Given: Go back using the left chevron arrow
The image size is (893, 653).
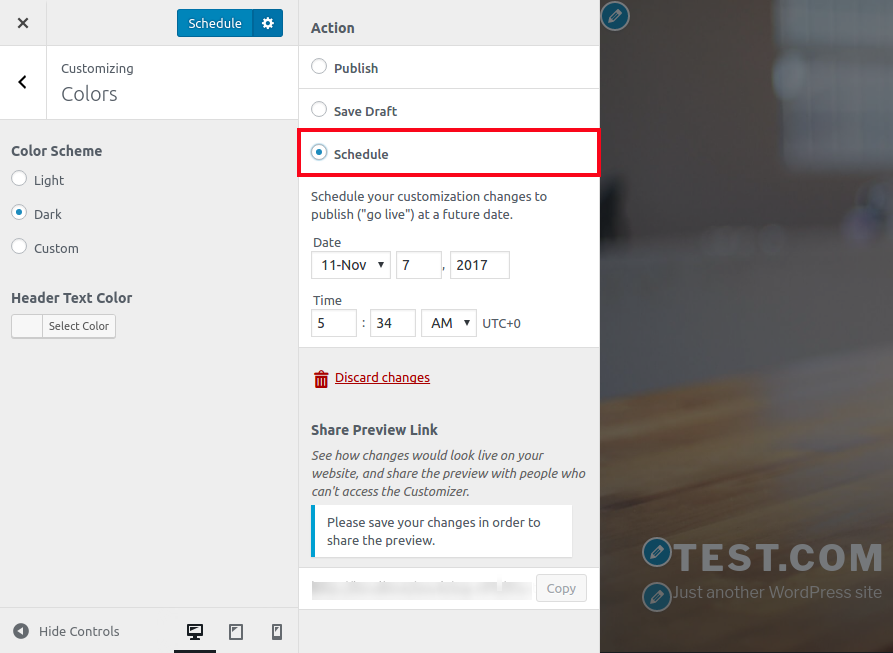Looking at the screenshot, I should tap(23, 83).
